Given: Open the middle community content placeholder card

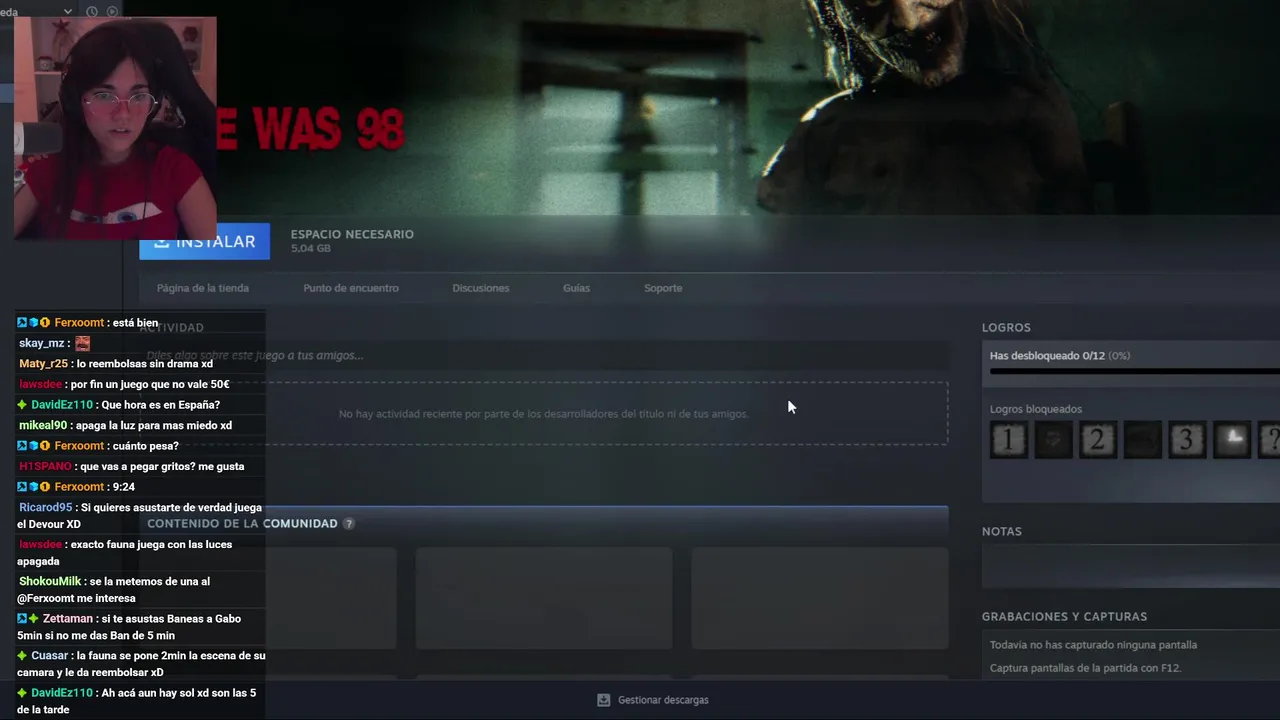Looking at the screenshot, I should (x=543, y=598).
